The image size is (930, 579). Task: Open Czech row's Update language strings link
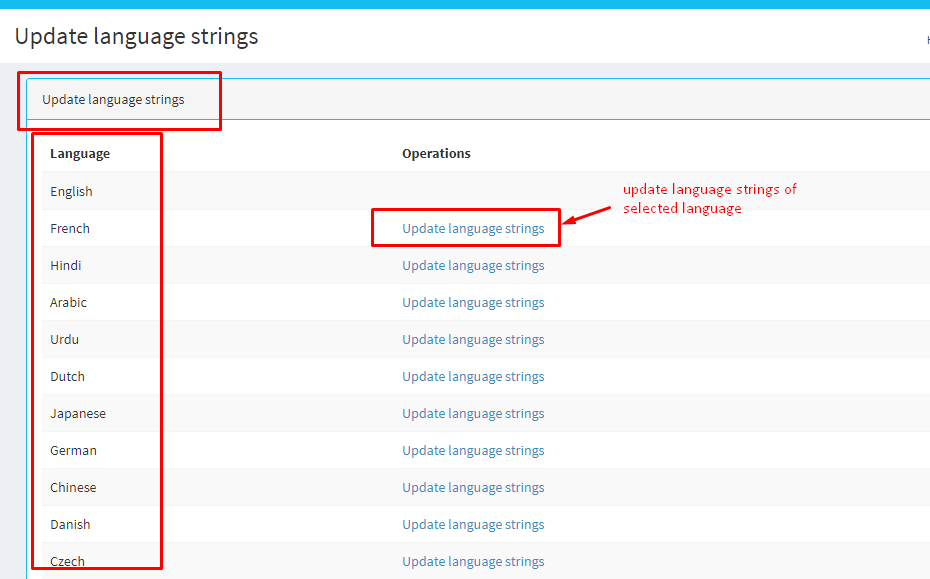(473, 562)
